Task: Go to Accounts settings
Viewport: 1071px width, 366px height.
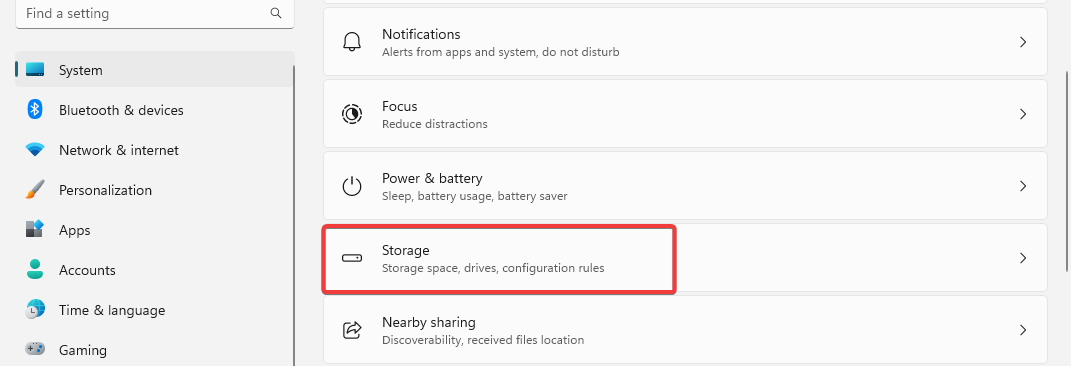Action: [x=154, y=270]
